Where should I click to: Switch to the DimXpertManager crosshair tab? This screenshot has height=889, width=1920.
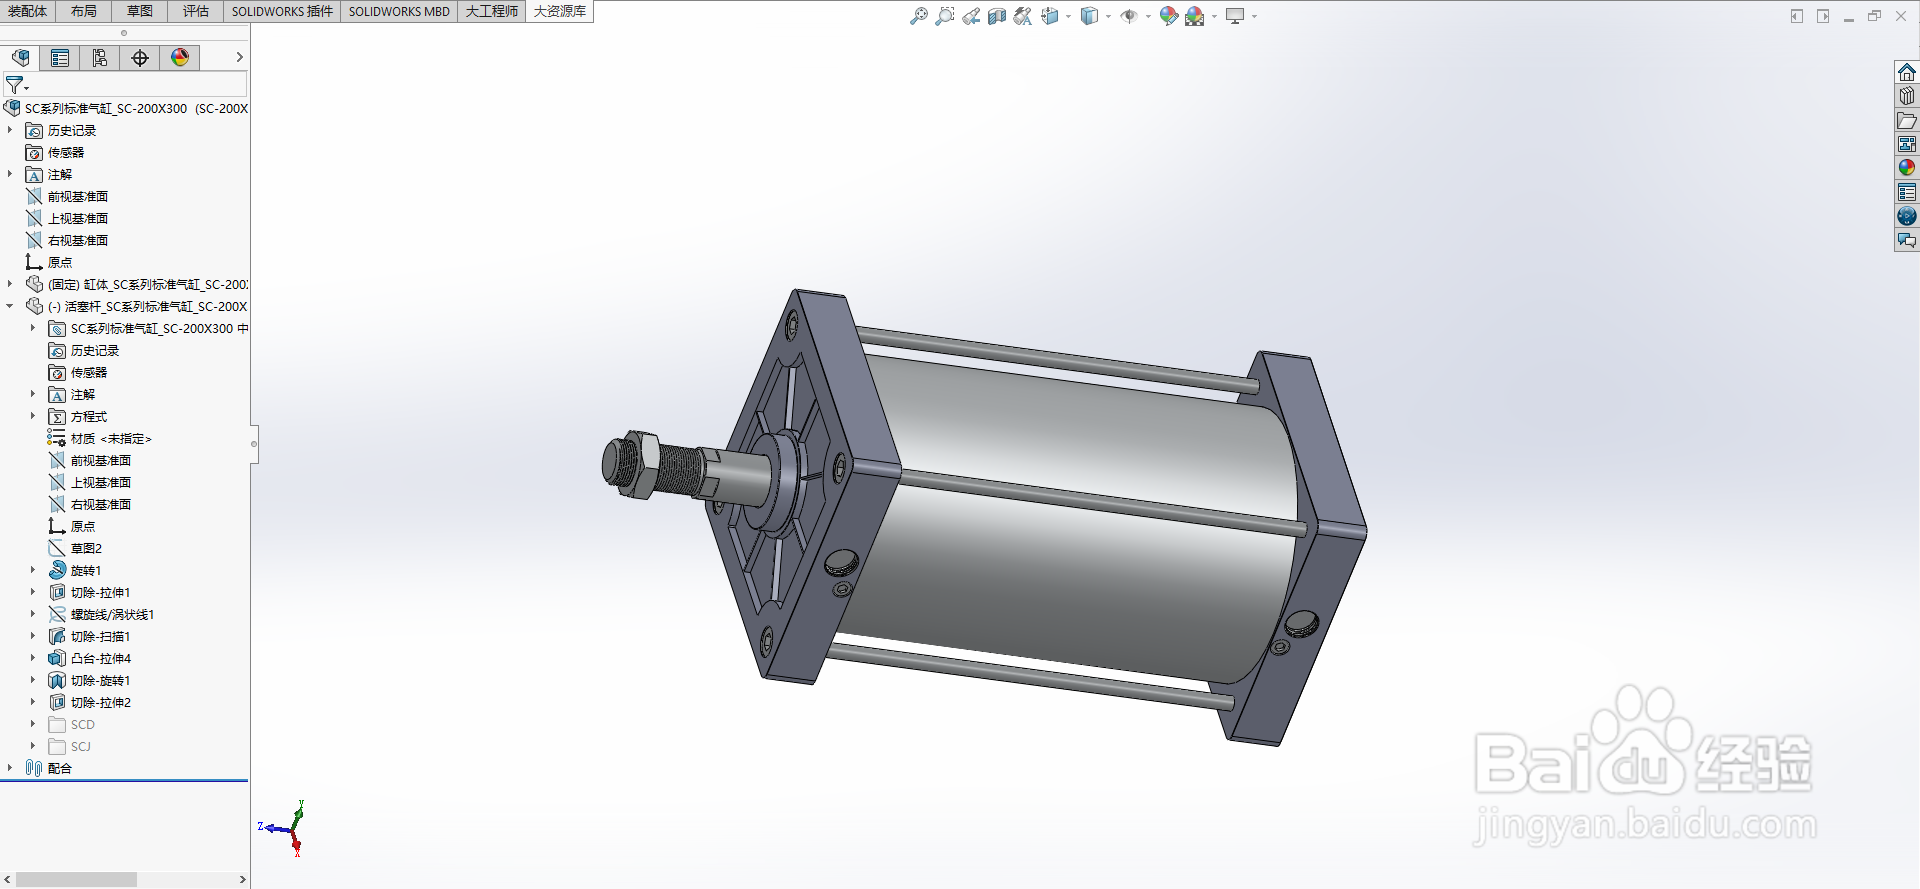(140, 58)
